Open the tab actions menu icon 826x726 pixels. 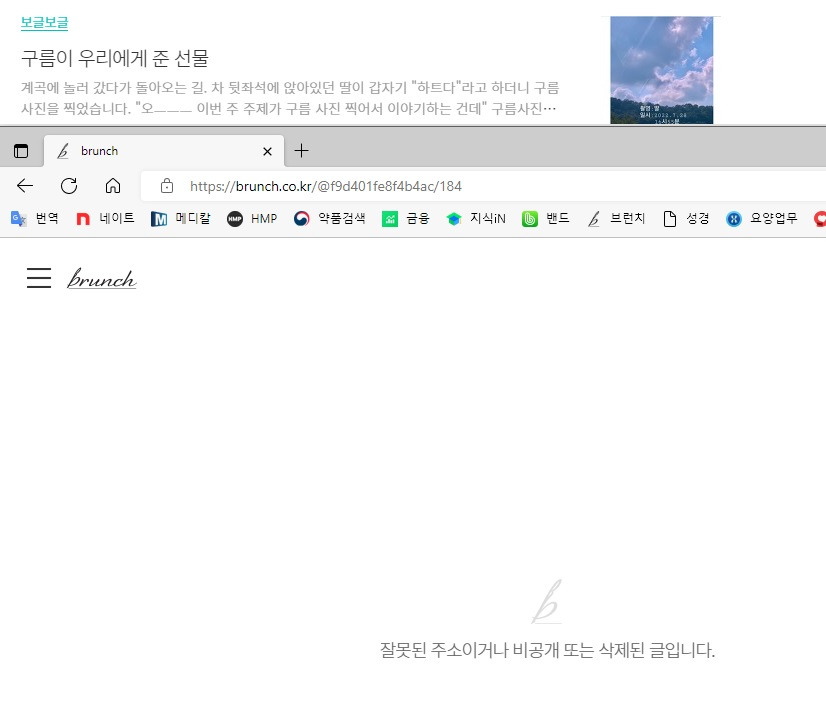(21, 151)
